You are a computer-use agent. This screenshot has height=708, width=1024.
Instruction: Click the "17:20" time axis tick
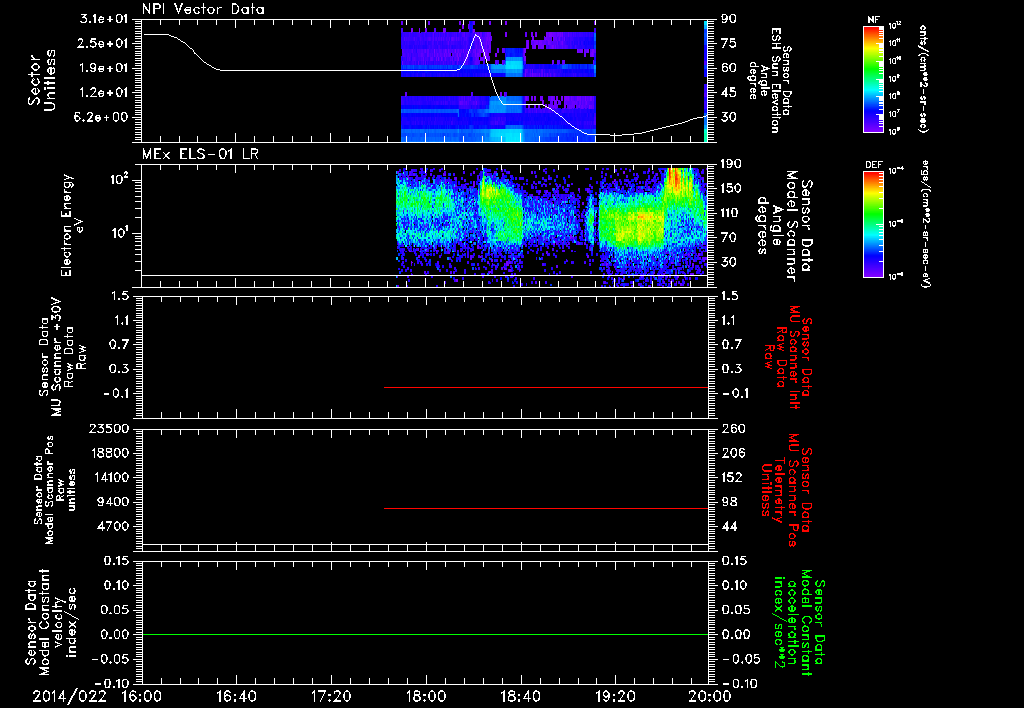(x=331, y=696)
